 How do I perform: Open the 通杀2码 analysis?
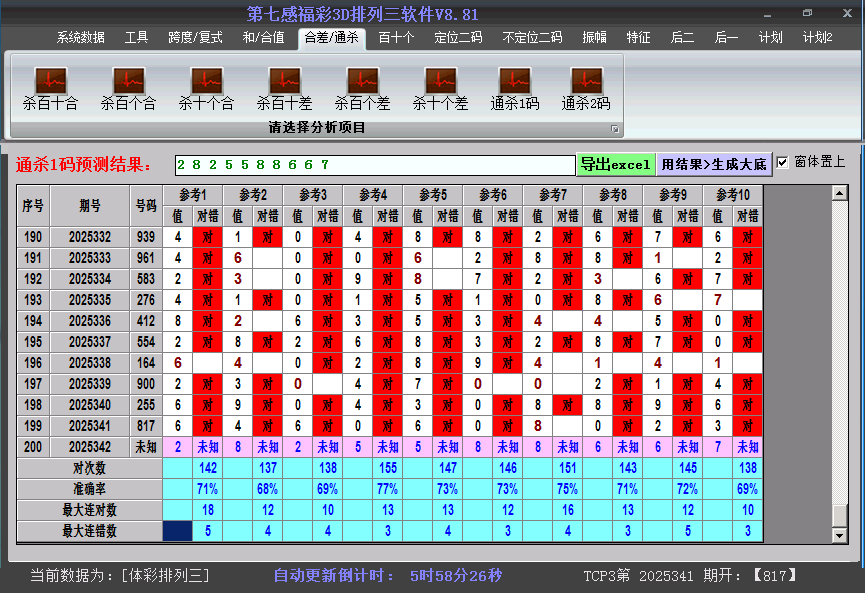(x=586, y=81)
